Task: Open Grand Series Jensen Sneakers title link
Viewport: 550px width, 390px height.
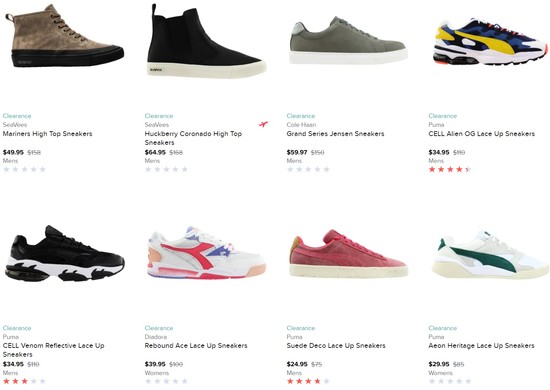Action: 335,134
